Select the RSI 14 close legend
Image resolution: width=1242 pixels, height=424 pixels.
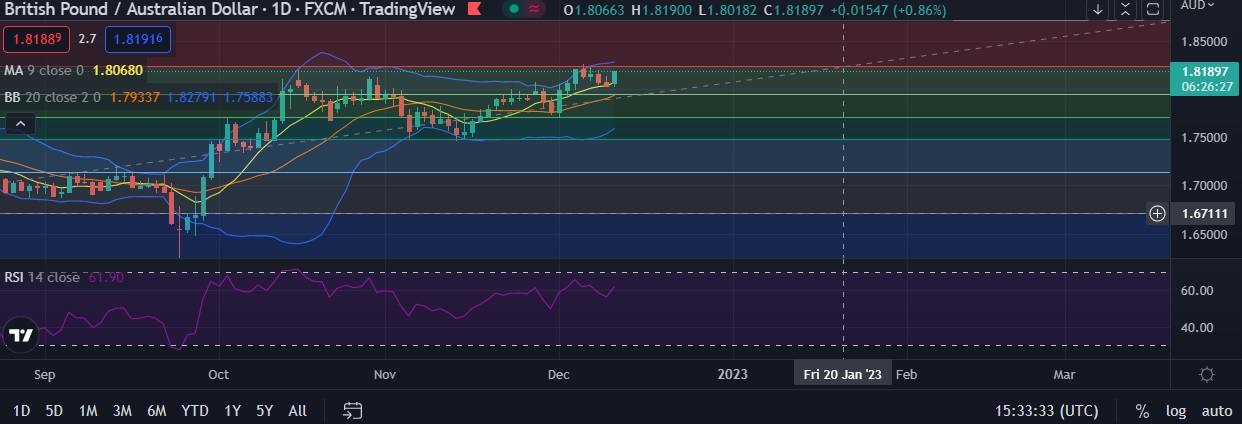tap(41, 277)
